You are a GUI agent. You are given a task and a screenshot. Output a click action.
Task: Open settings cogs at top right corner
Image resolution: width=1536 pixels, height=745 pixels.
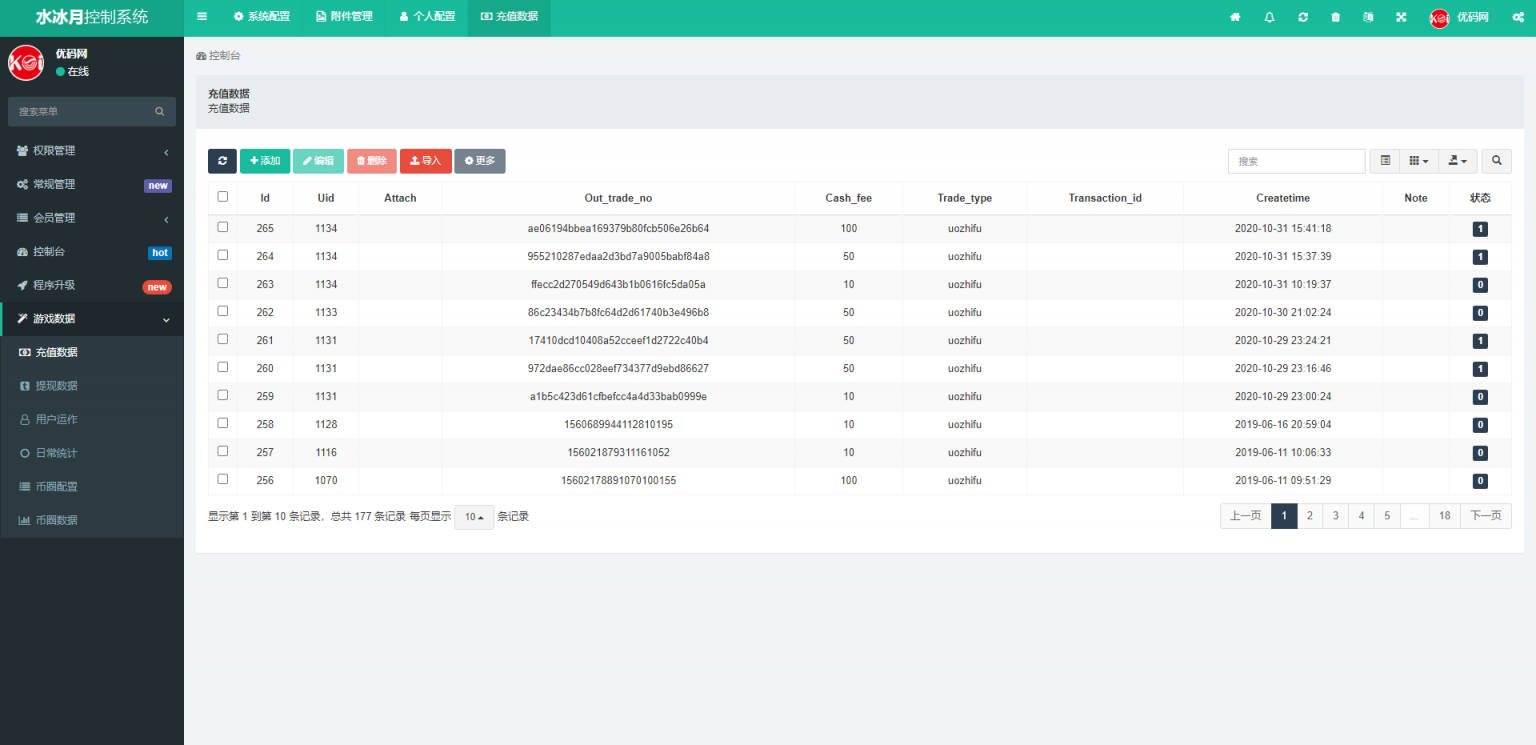pos(1517,17)
